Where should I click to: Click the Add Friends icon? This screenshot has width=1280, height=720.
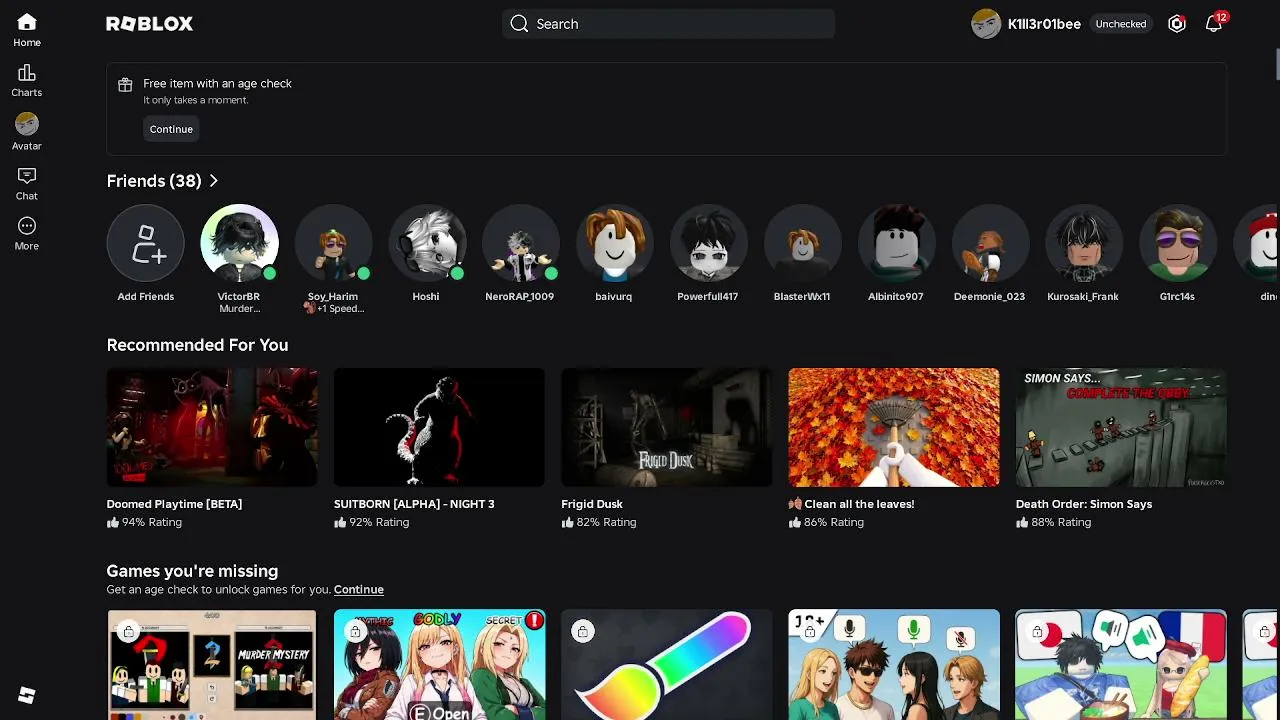click(x=146, y=243)
